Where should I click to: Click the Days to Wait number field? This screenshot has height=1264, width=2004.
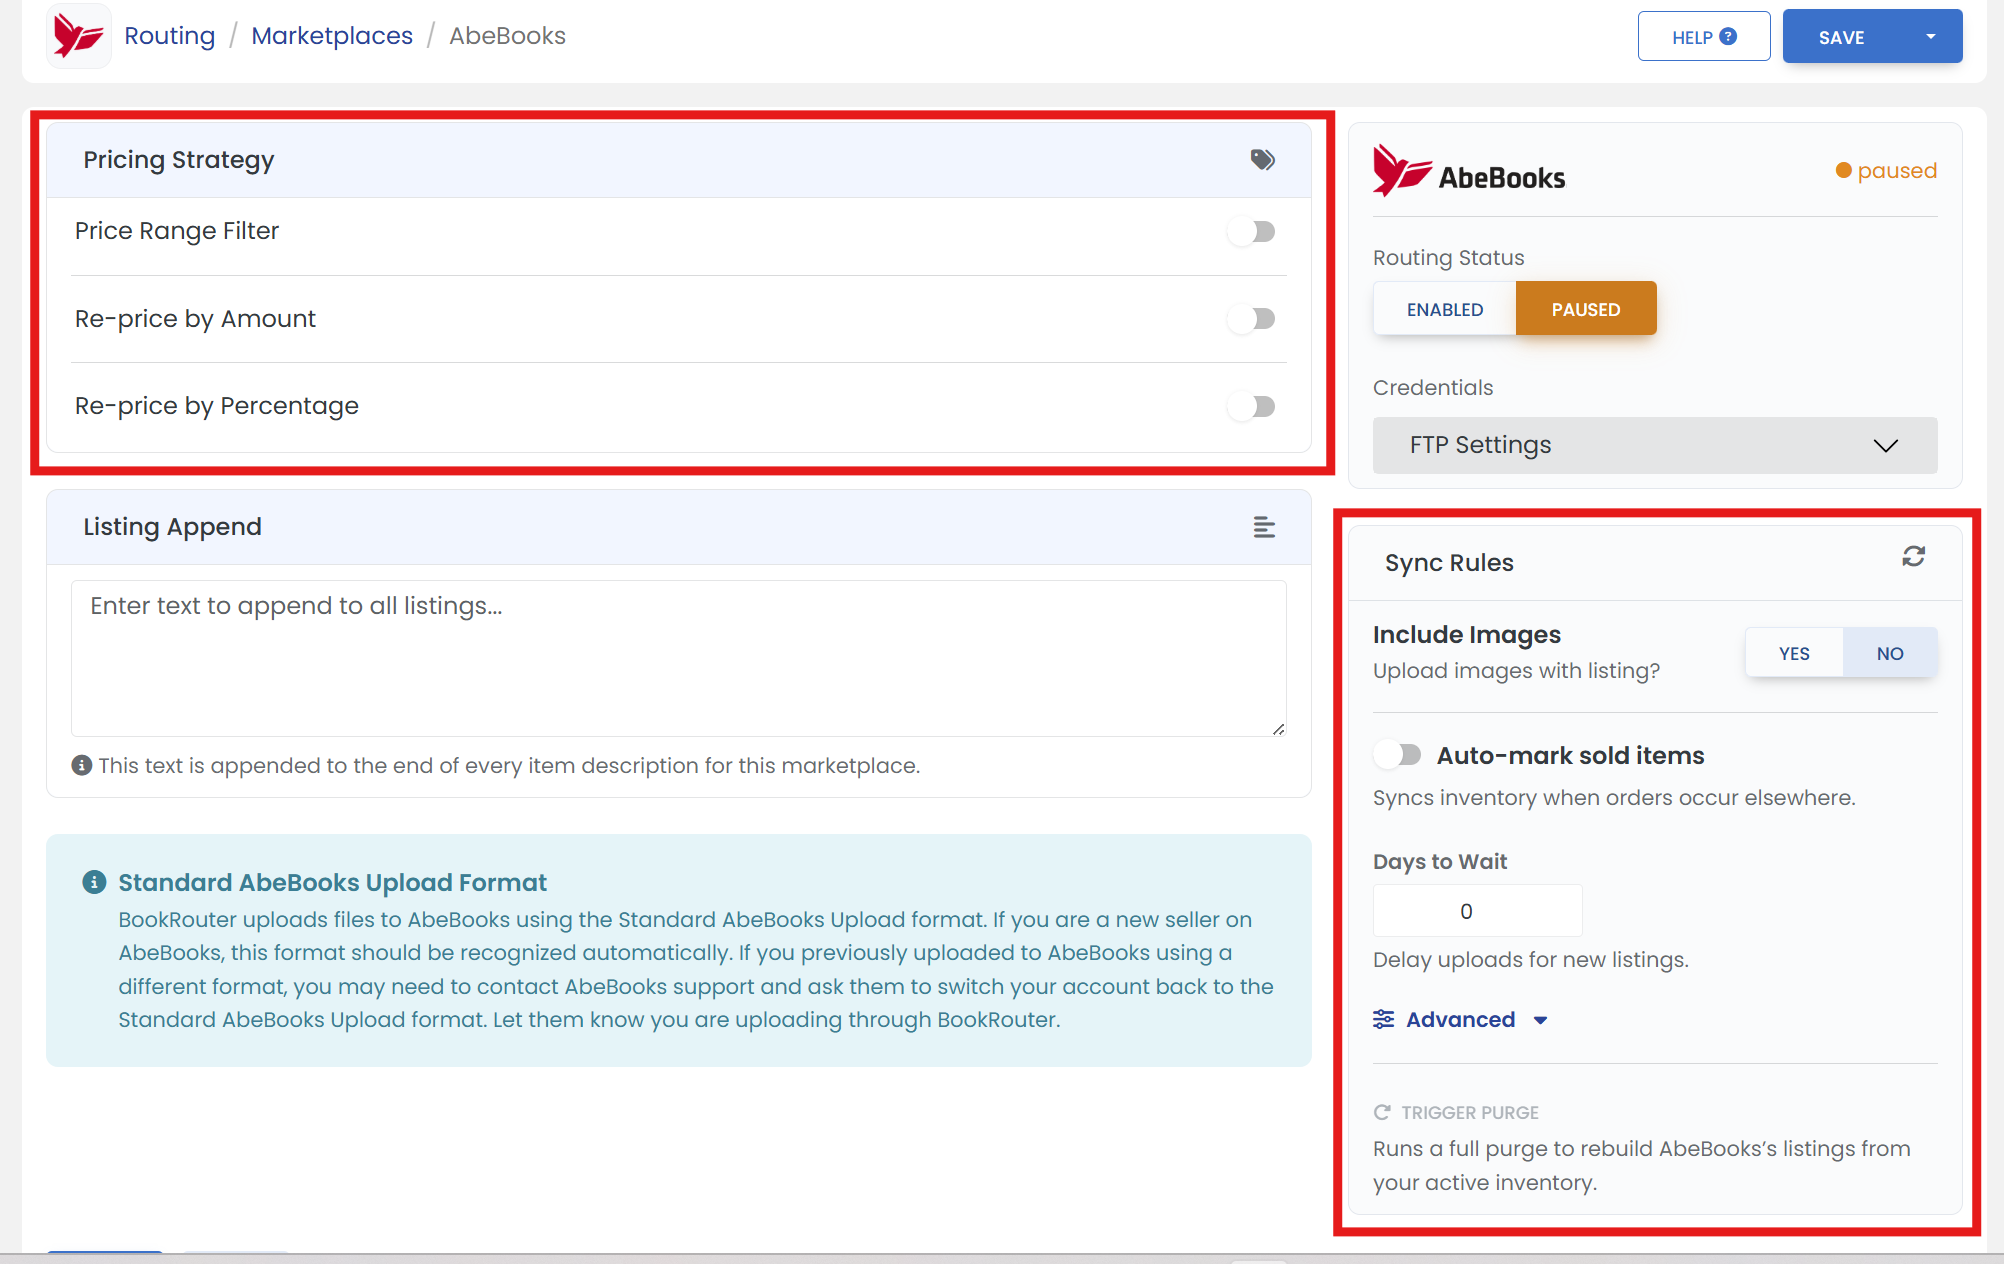coord(1477,911)
